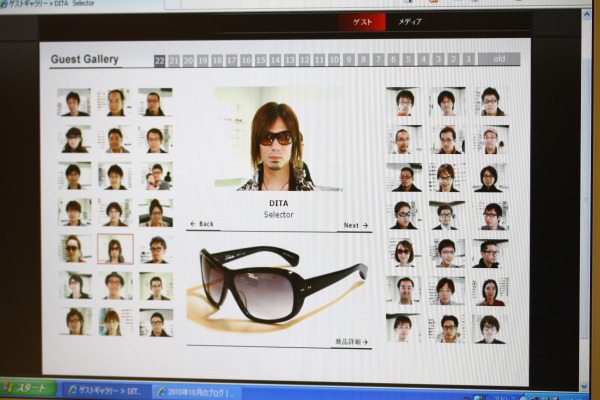Go Back to previous guest
The height and width of the screenshot is (400, 600).
coord(202,224)
